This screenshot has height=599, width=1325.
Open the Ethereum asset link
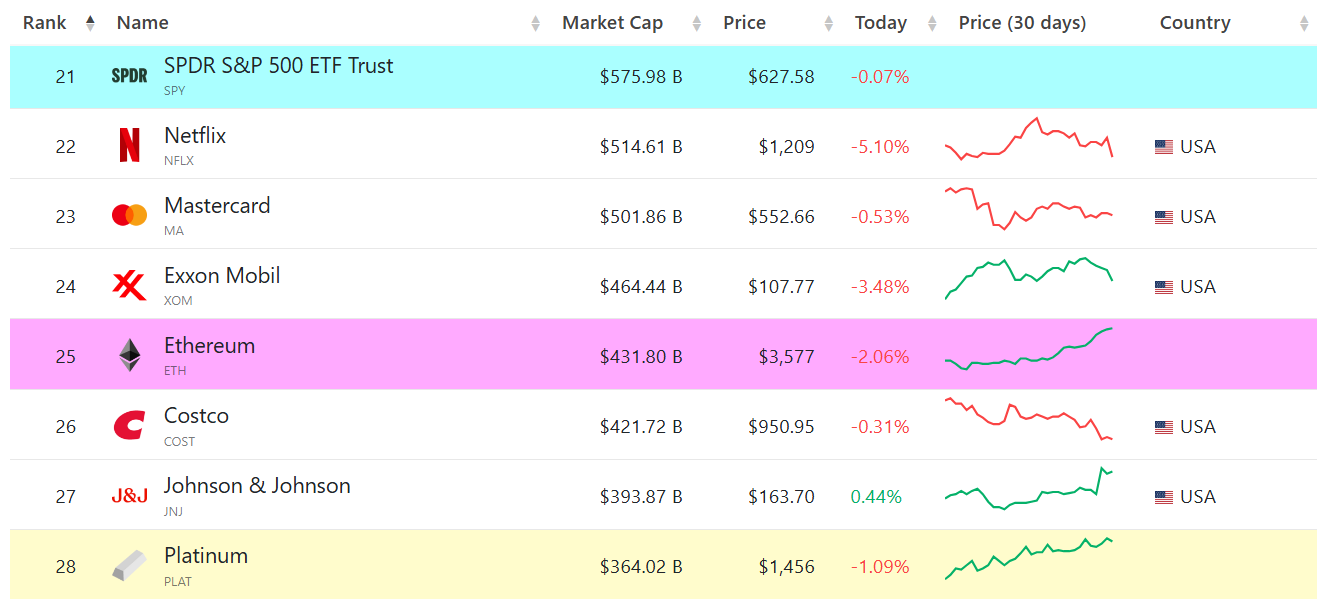tap(210, 346)
